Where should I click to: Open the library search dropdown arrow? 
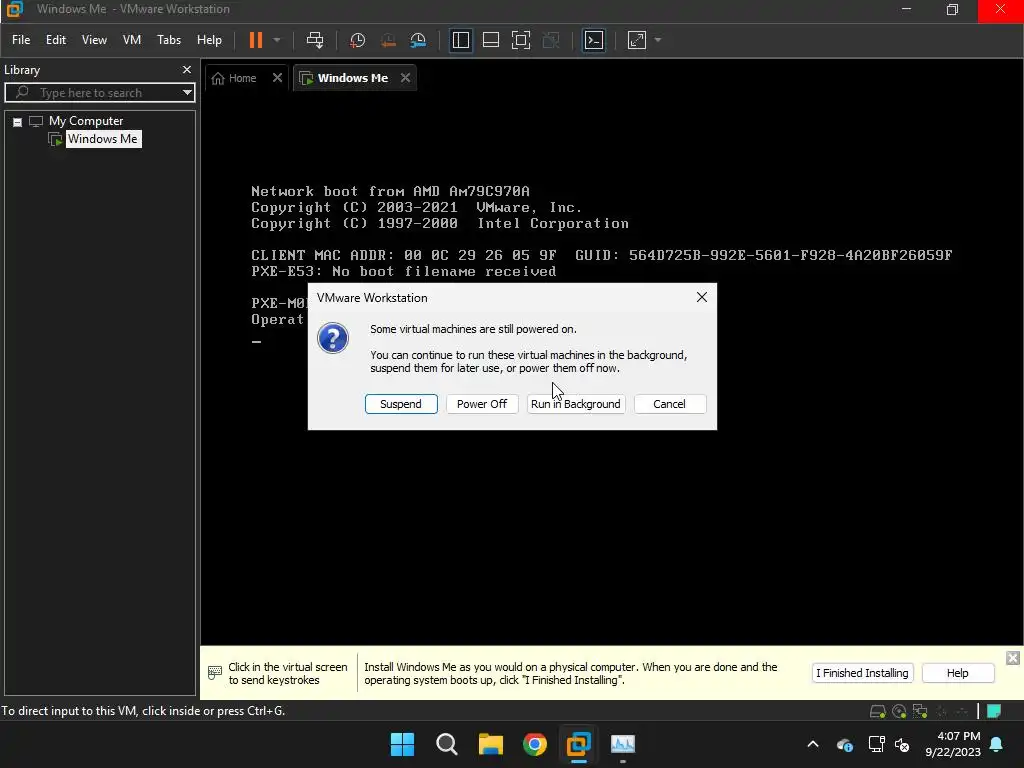(x=187, y=93)
